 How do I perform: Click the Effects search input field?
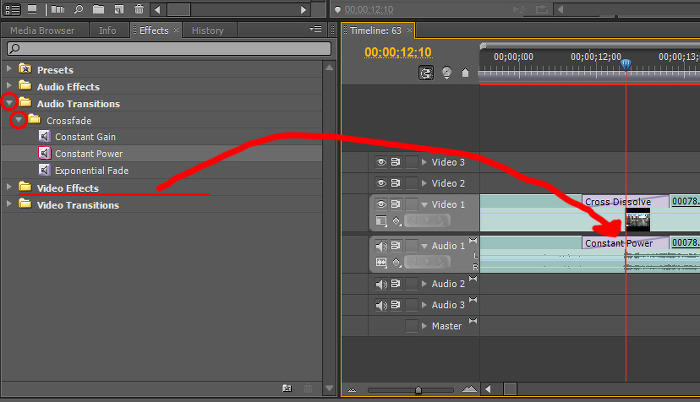tap(169, 48)
